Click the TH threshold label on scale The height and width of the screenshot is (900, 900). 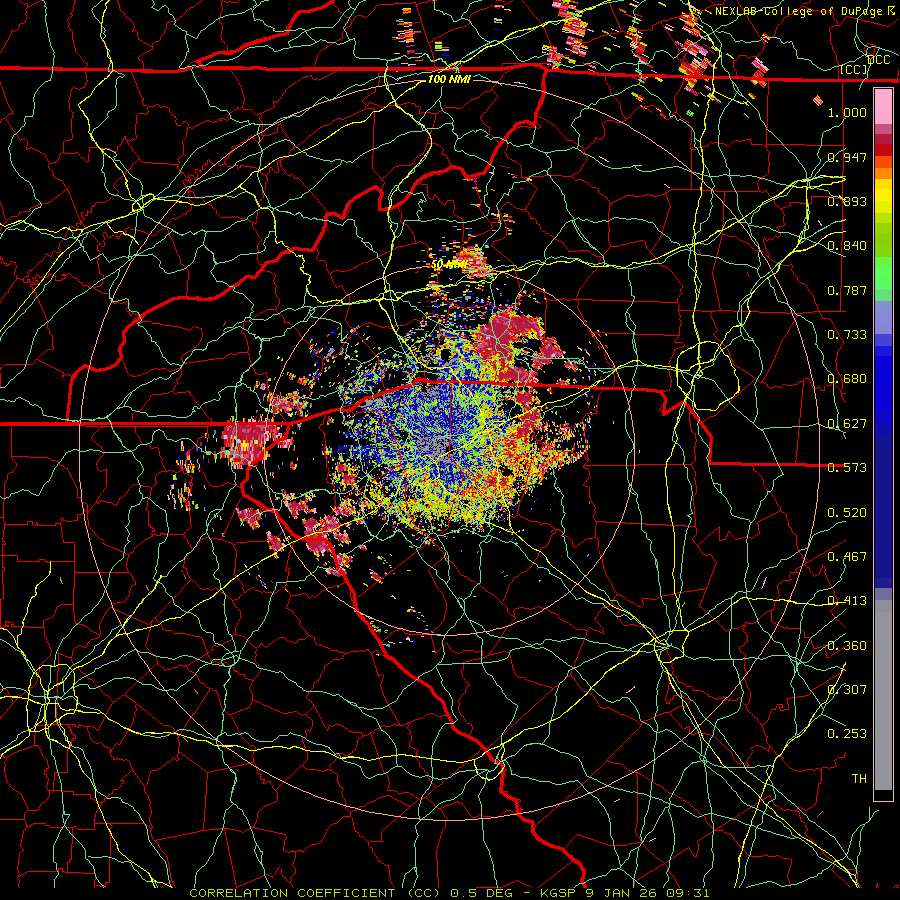click(x=859, y=779)
